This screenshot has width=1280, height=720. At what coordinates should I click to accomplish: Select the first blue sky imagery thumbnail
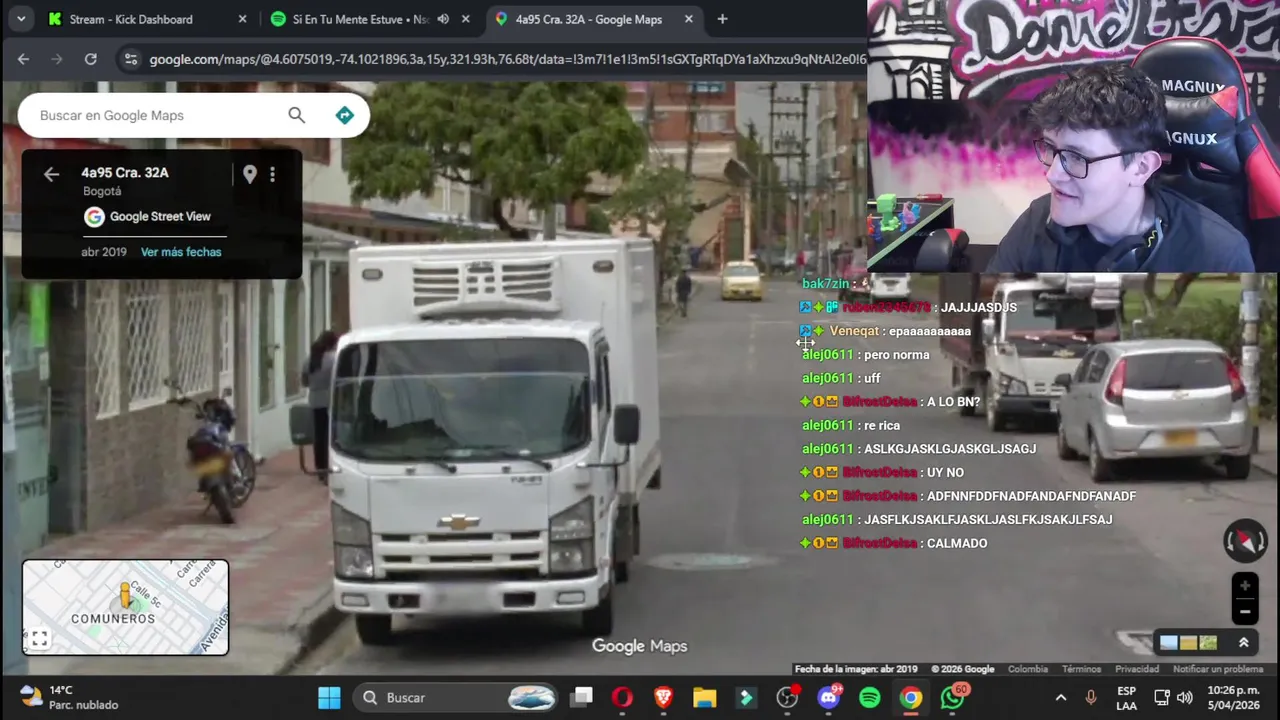coord(1168,642)
